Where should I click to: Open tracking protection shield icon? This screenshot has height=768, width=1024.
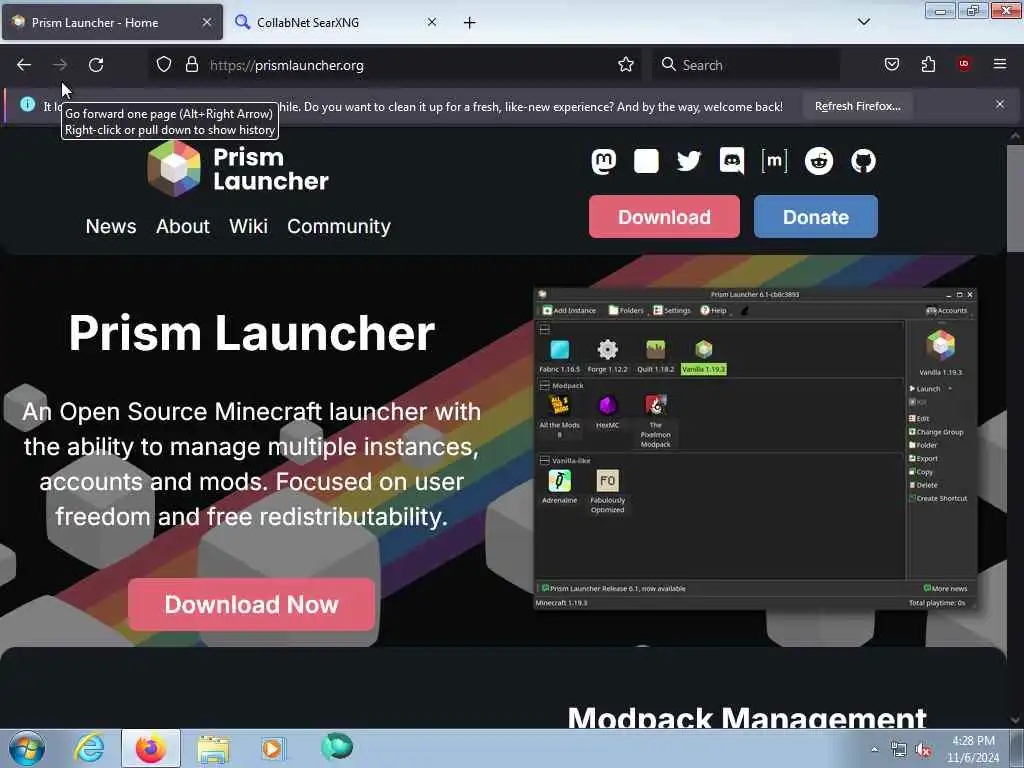point(164,65)
